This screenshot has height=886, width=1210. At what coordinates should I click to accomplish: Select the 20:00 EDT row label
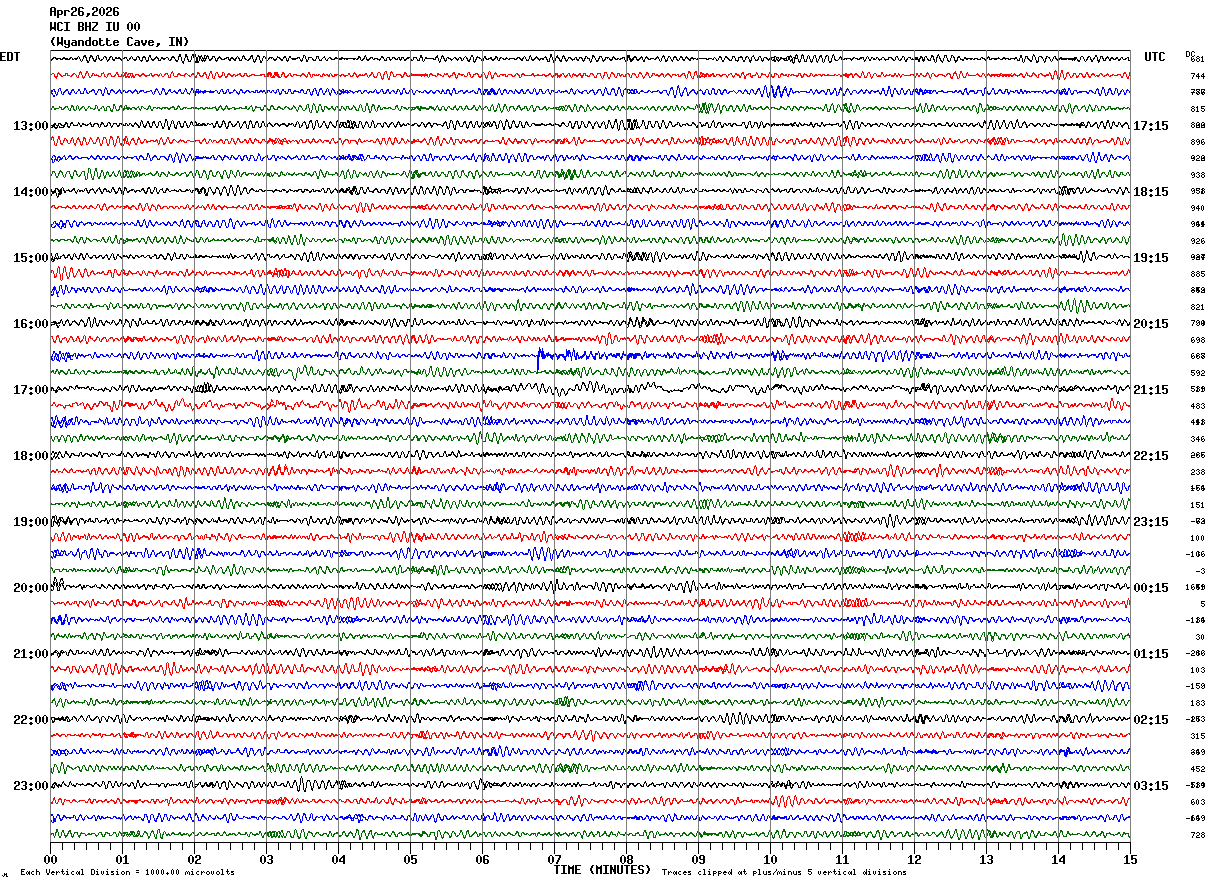(x=30, y=588)
